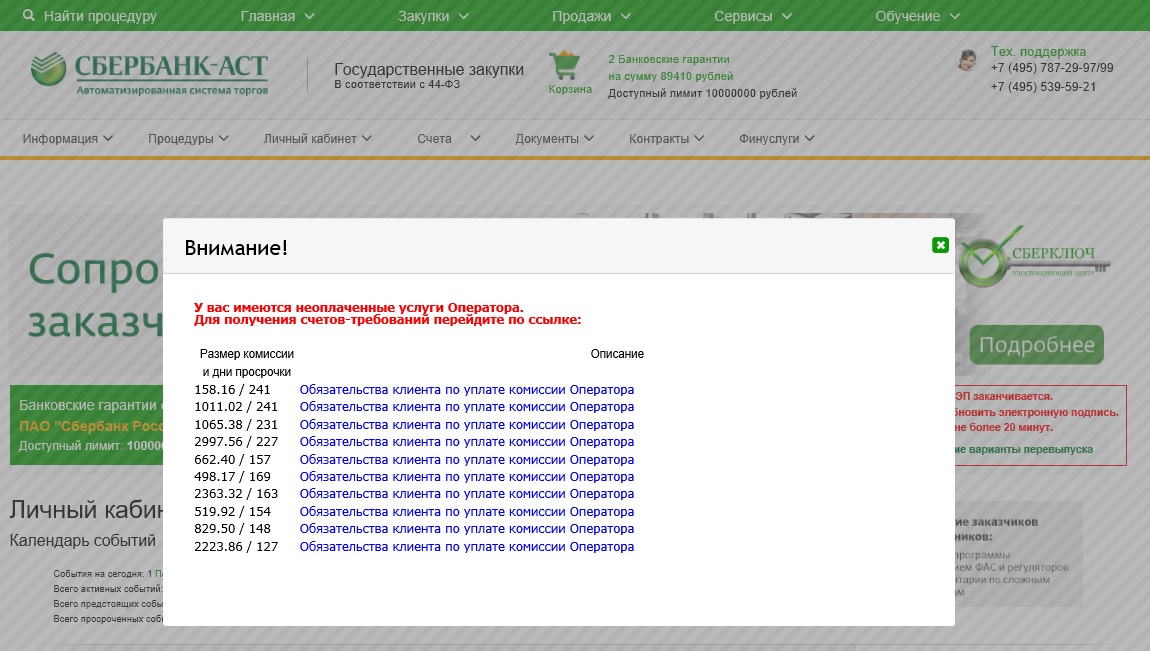Click the Корзина shopping cart icon

click(565, 67)
